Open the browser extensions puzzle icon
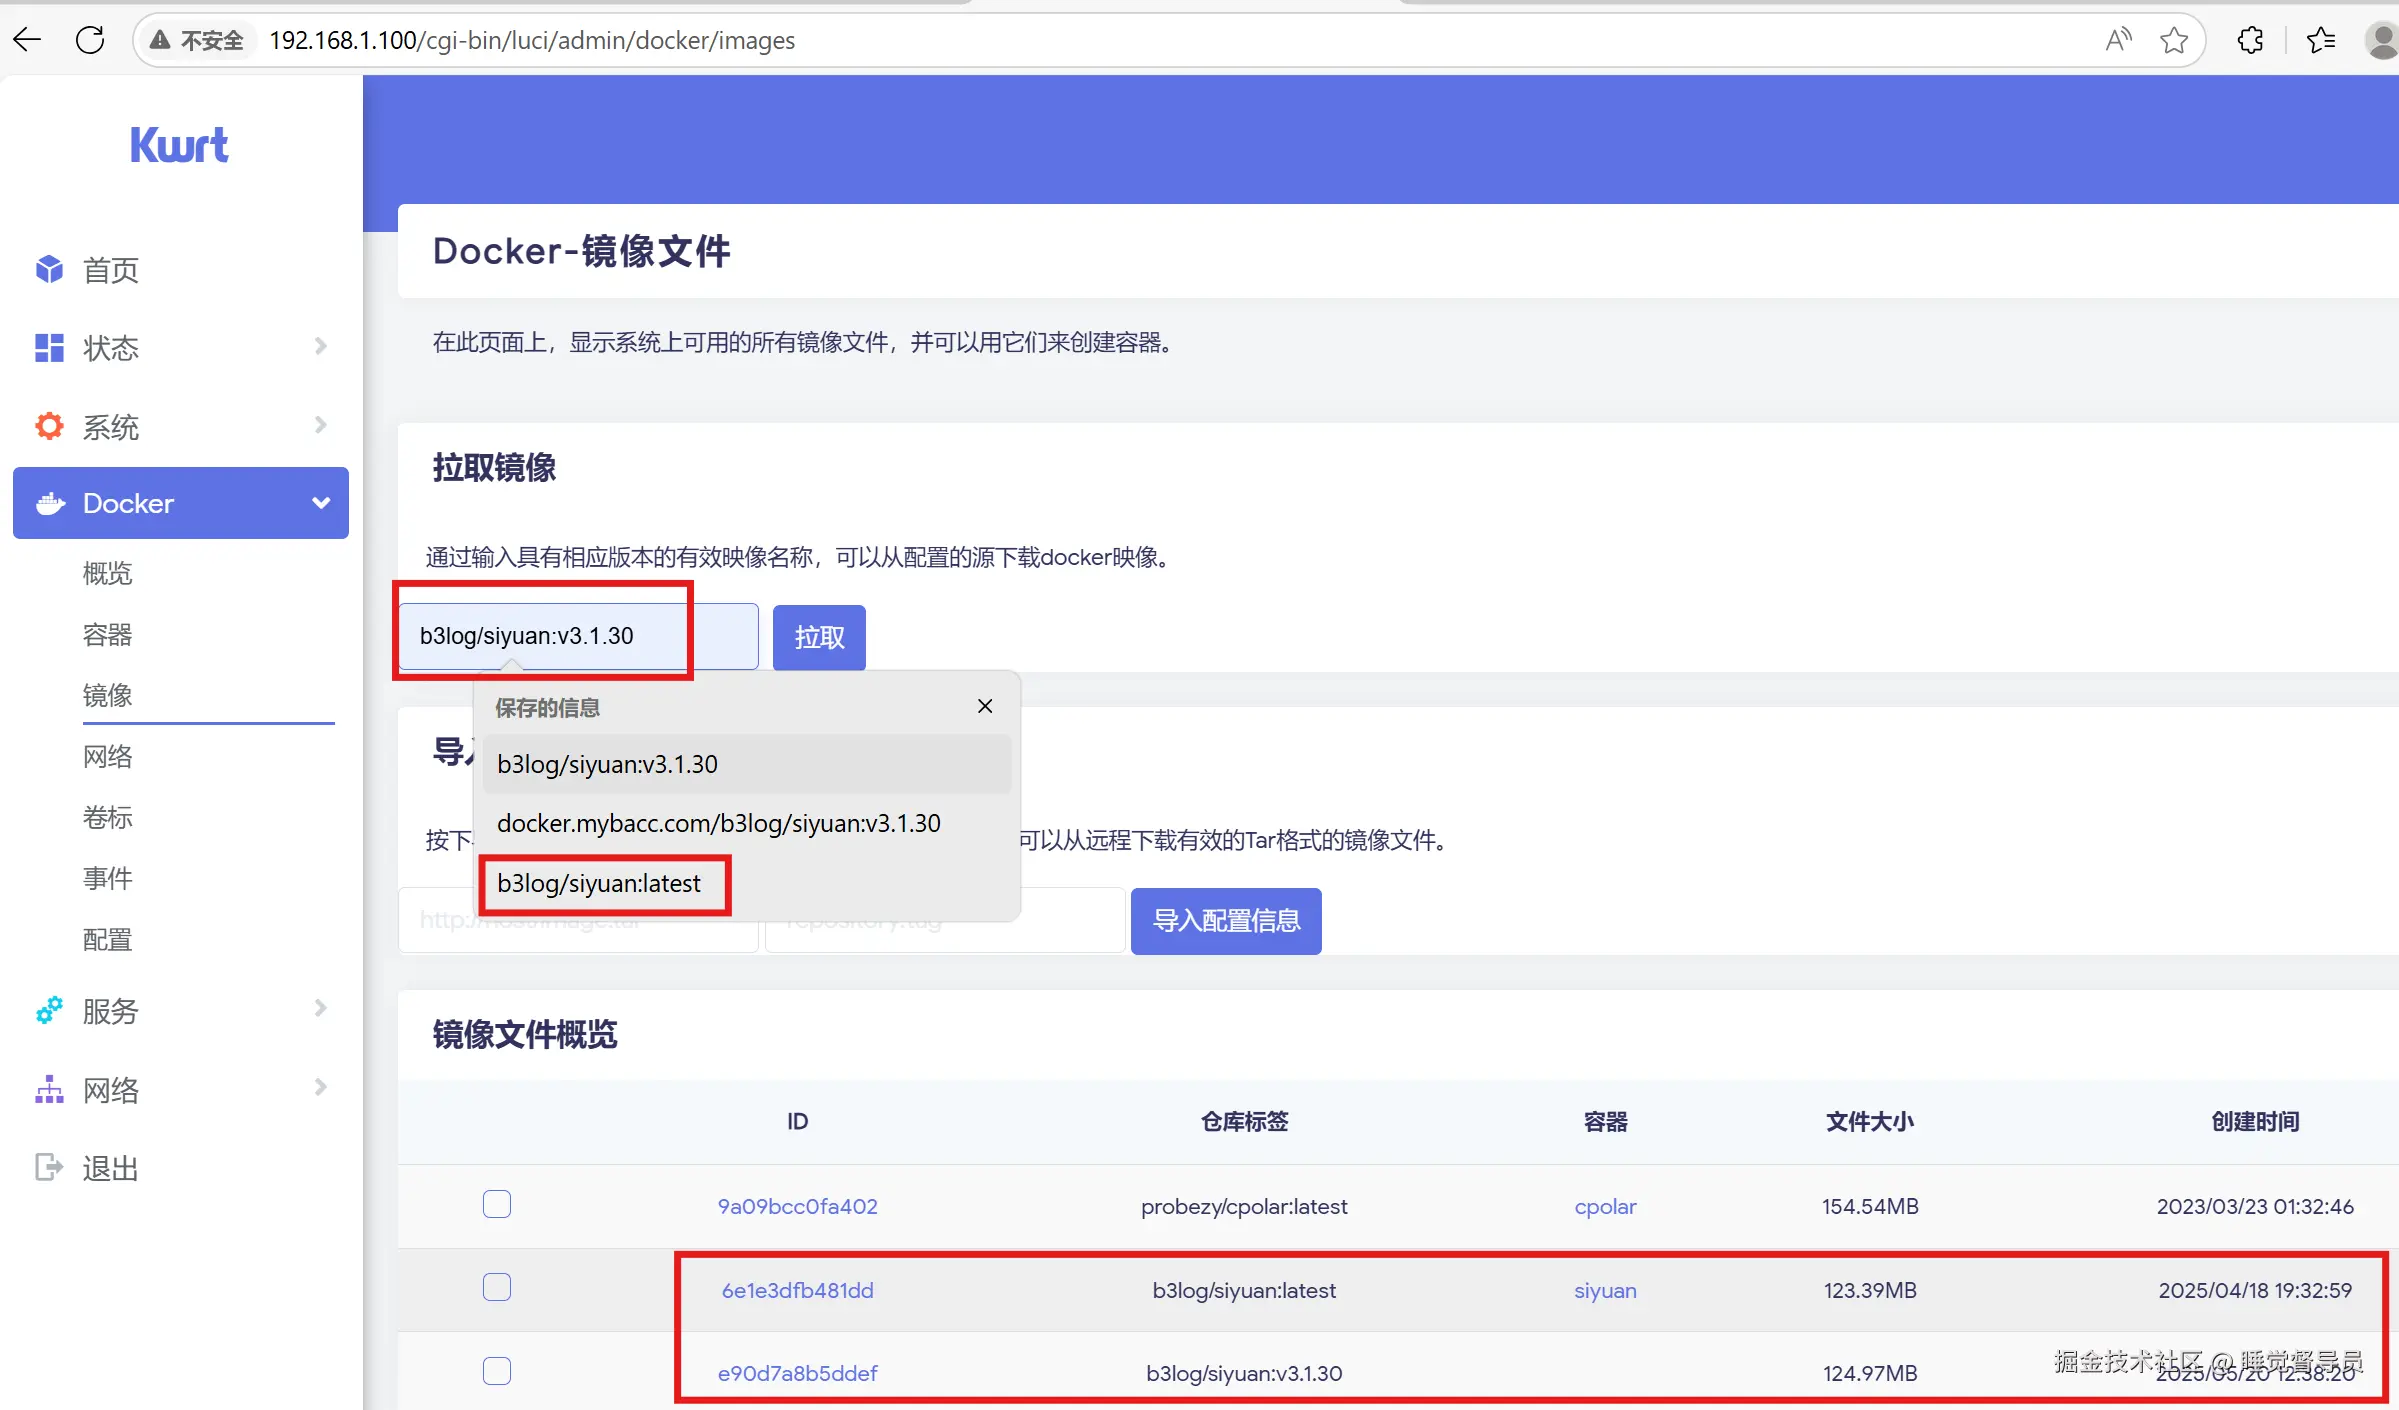Screen dimensions: 2399x1410 (2250, 40)
